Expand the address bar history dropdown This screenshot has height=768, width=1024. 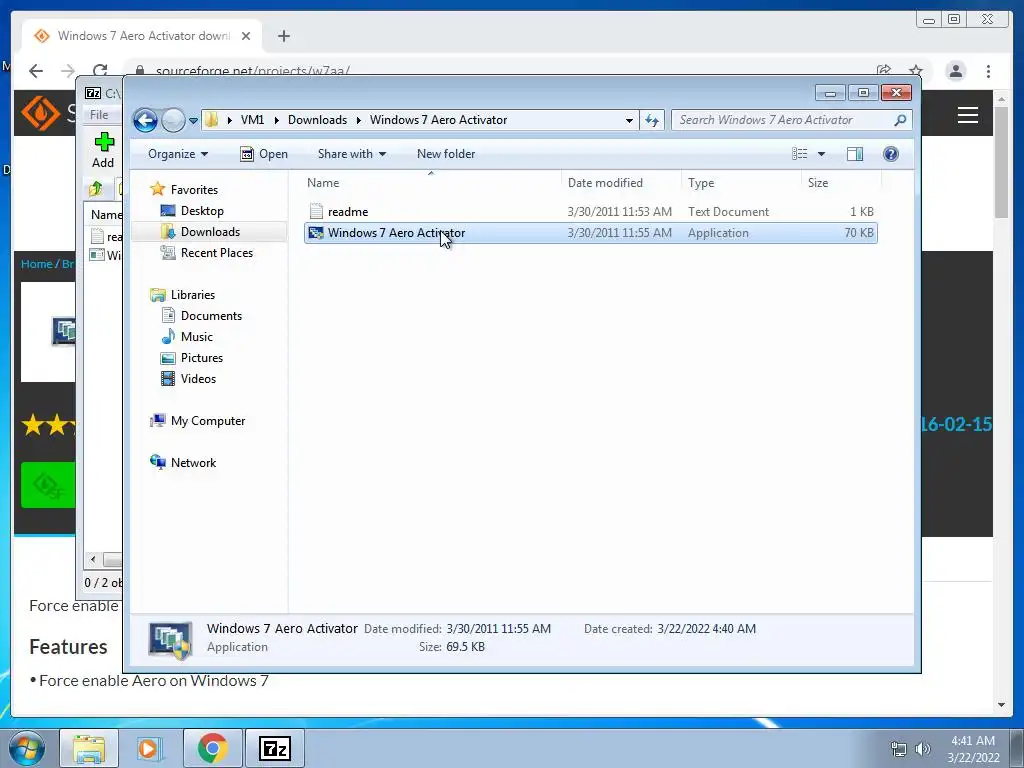[629, 120]
